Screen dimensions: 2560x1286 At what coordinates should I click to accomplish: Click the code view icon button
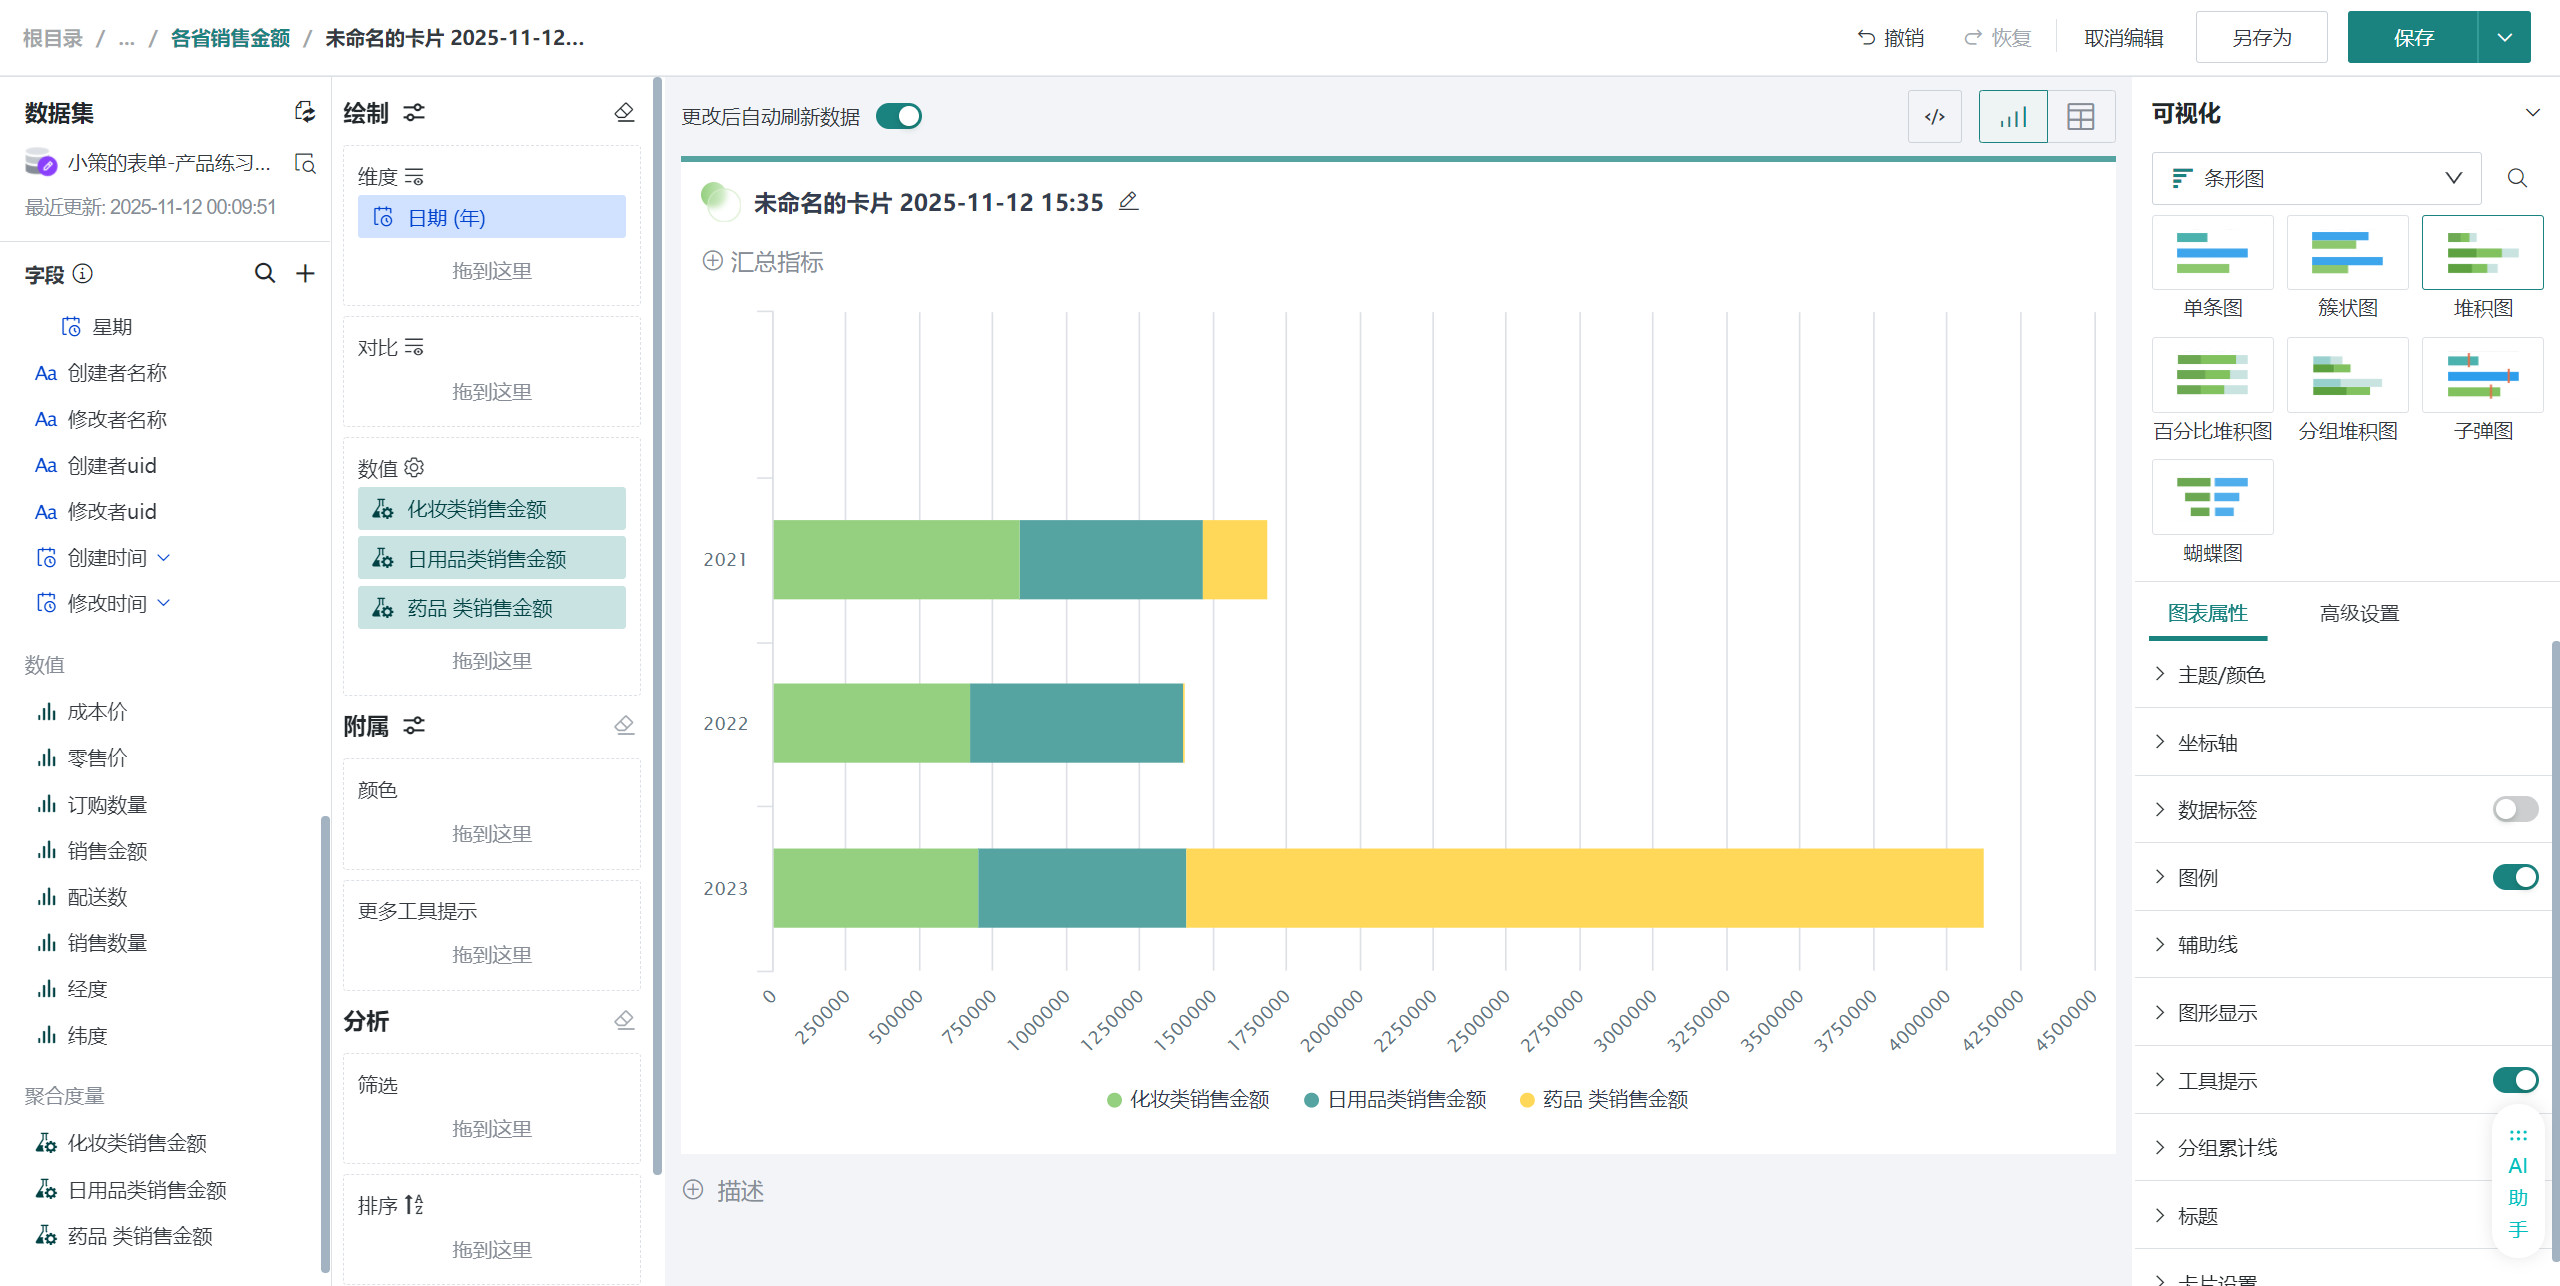tap(1934, 117)
